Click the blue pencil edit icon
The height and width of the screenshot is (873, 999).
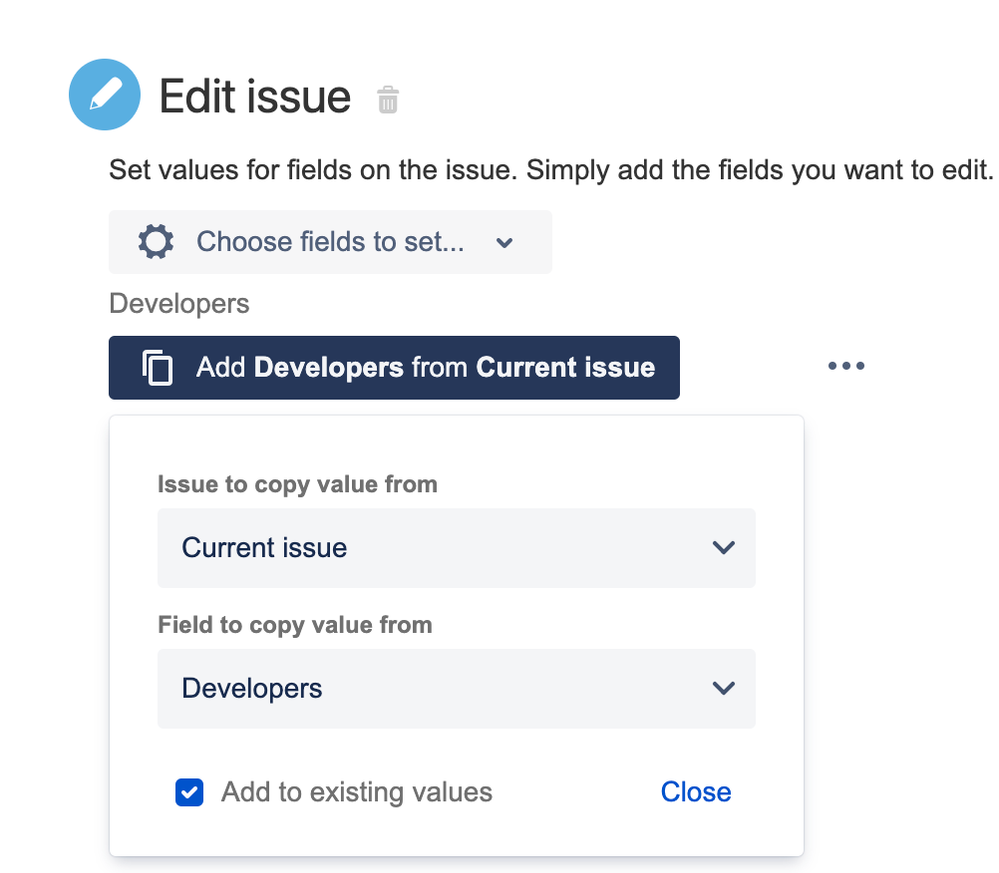point(104,96)
